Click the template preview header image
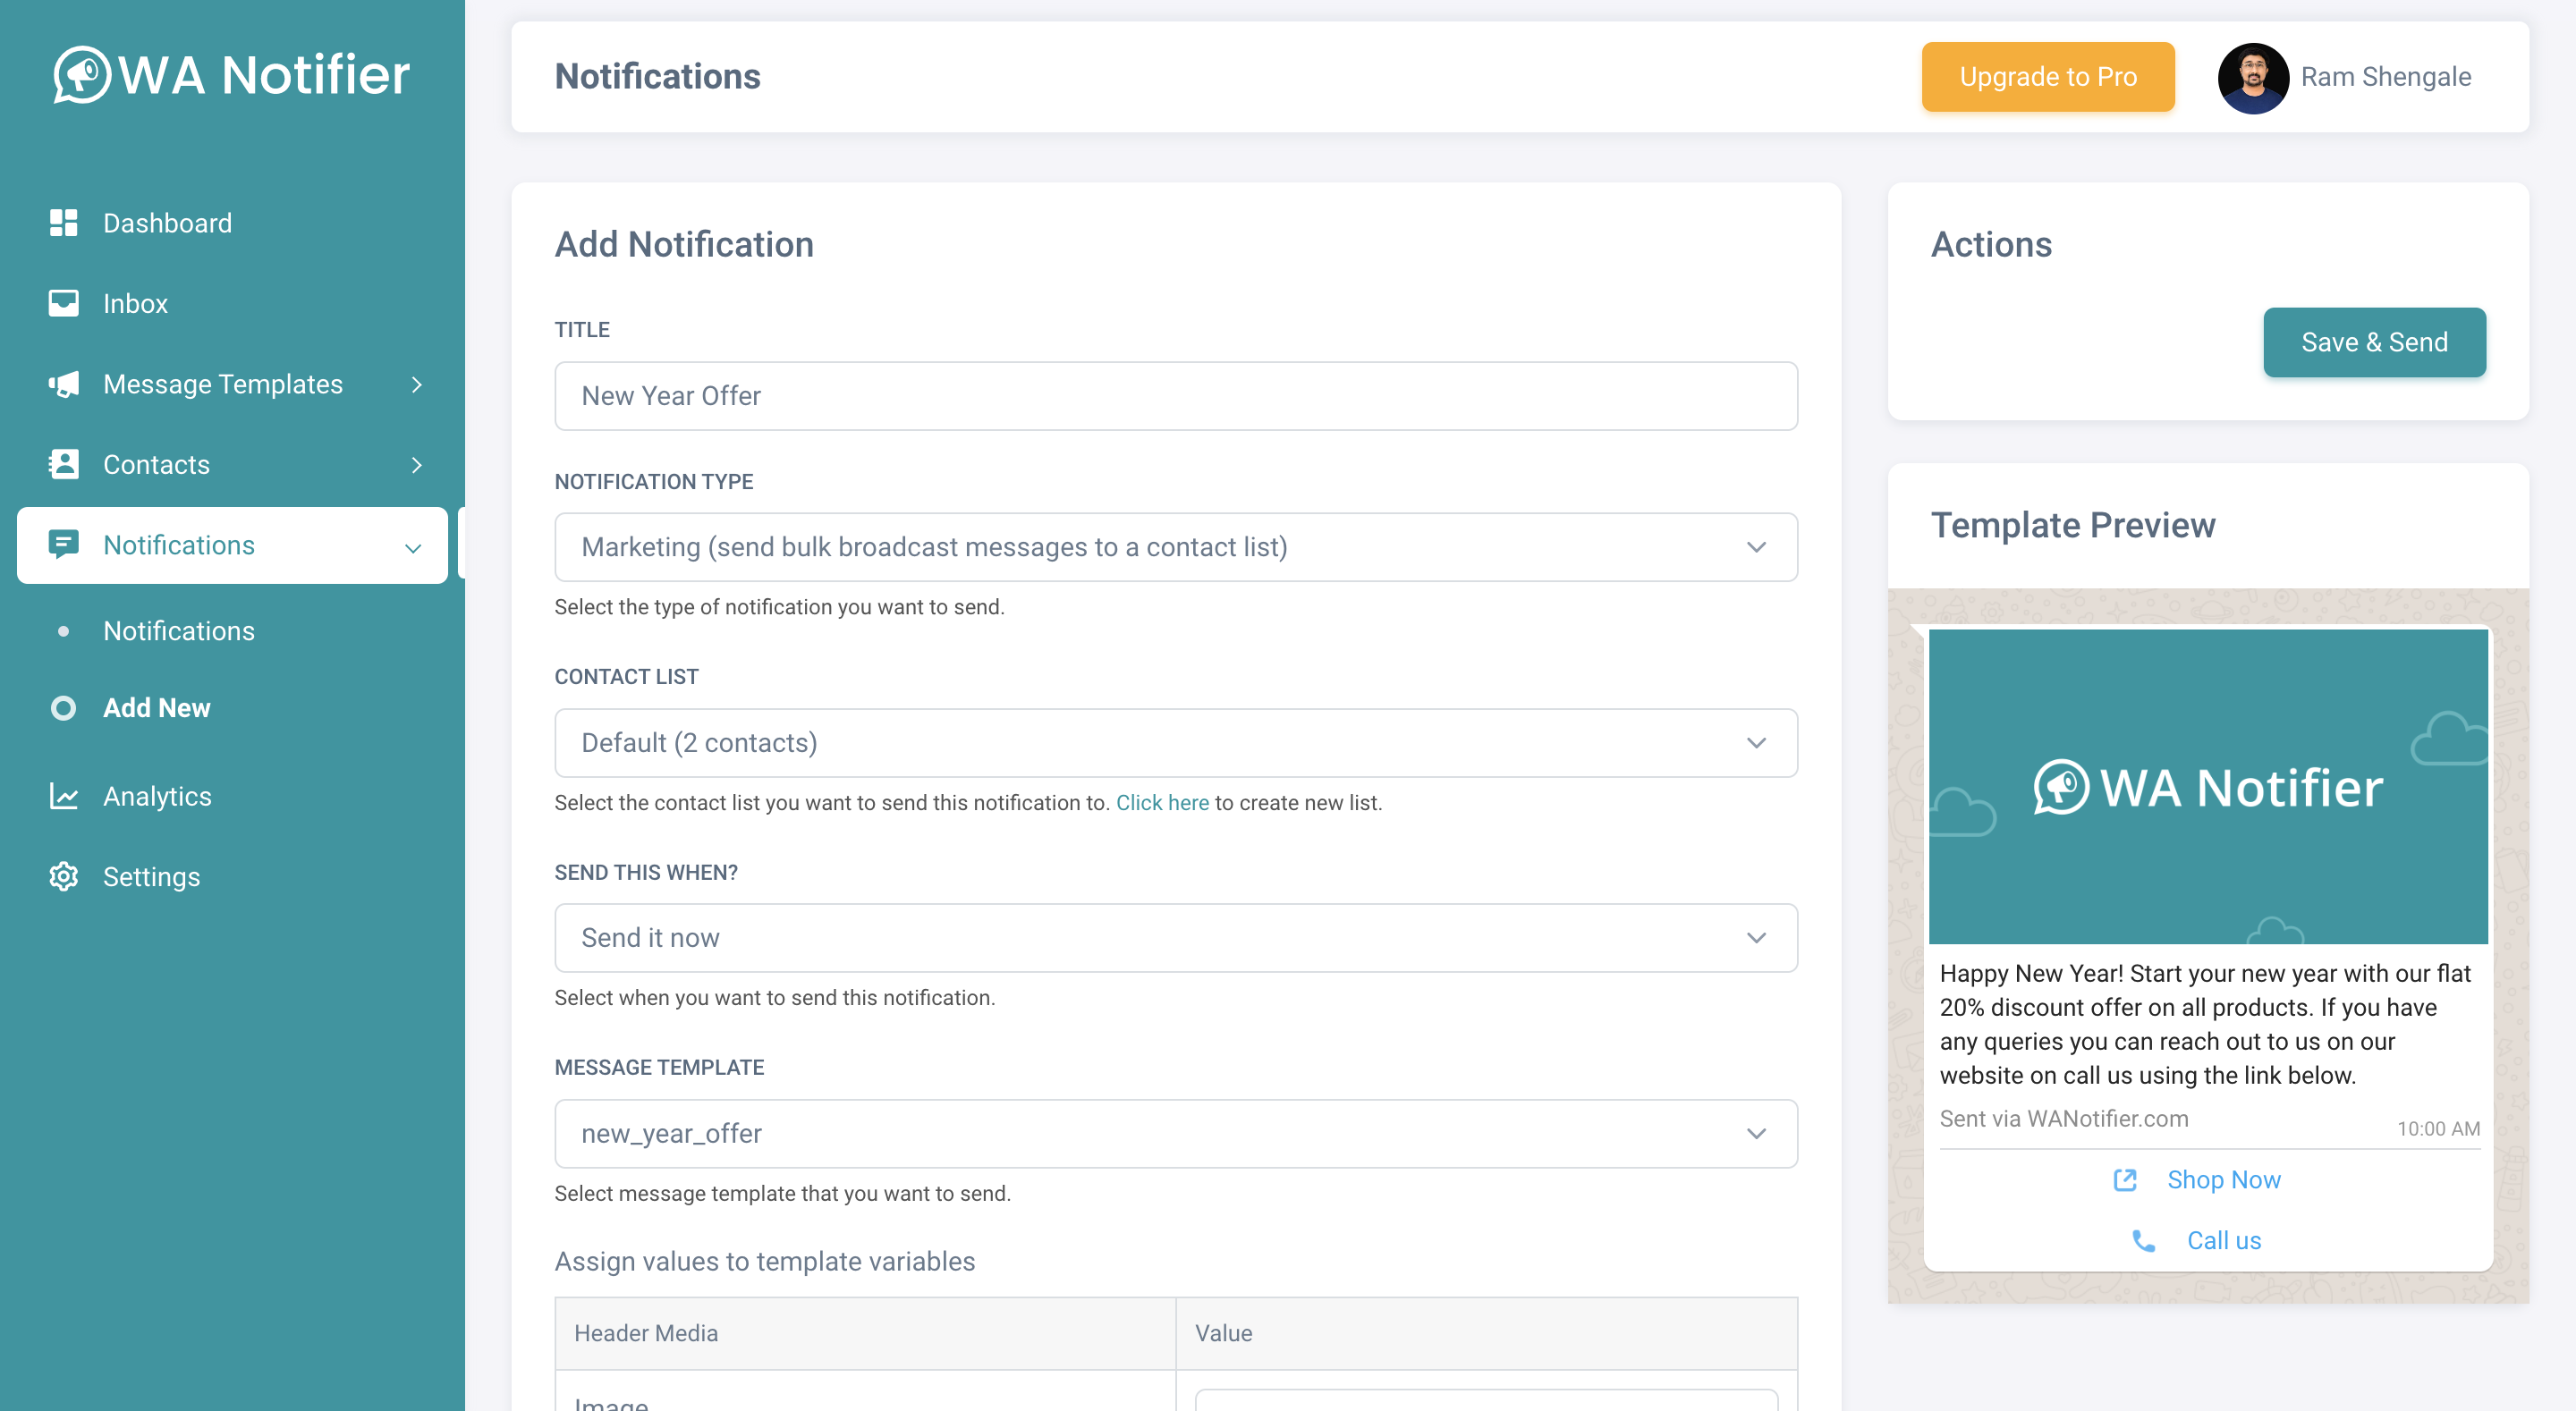 [x=2208, y=786]
